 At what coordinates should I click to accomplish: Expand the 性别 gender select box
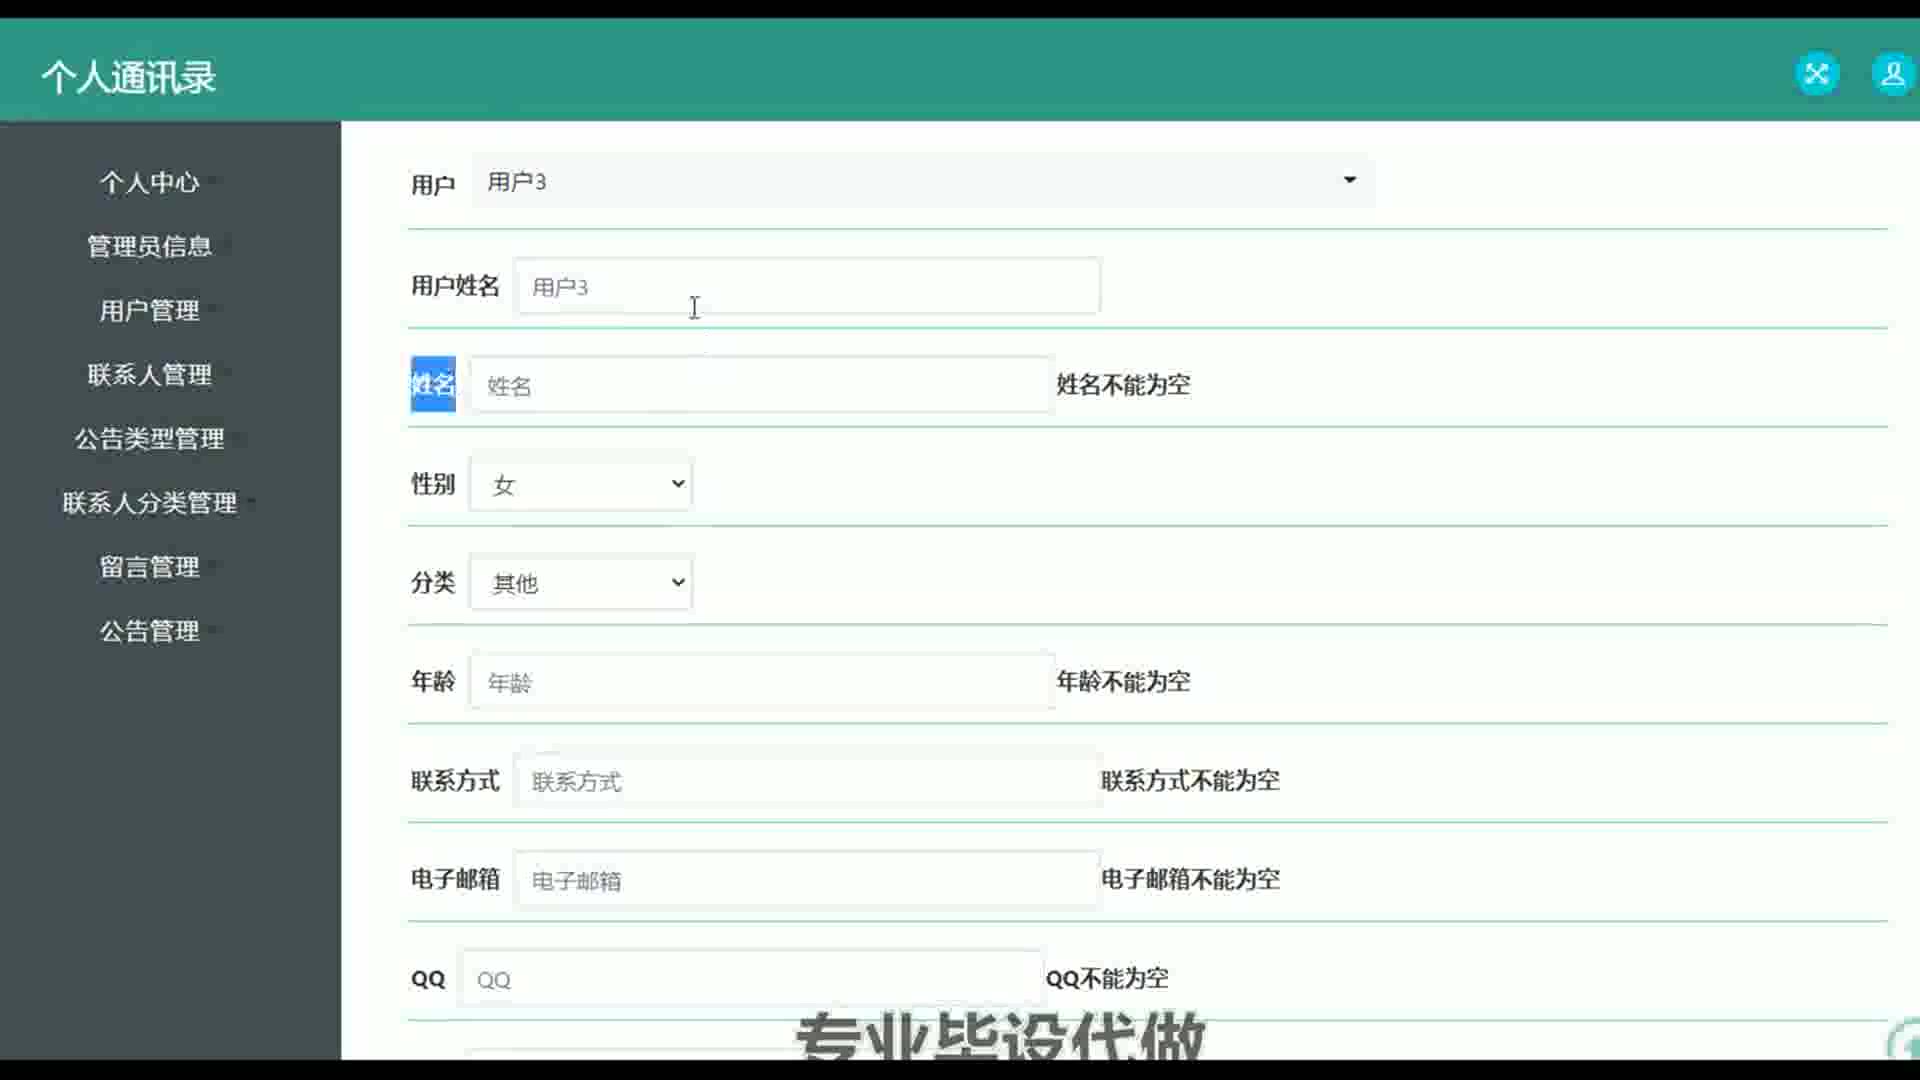[581, 484]
